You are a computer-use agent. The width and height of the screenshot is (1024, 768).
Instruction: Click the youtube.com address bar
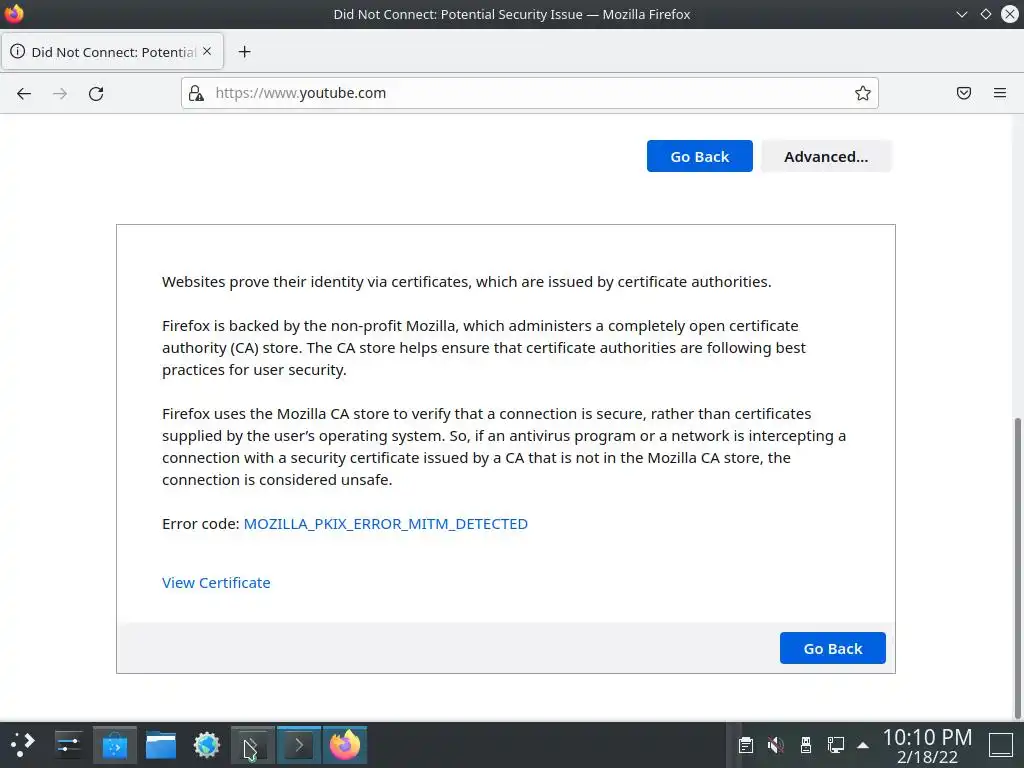(x=529, y=93)
